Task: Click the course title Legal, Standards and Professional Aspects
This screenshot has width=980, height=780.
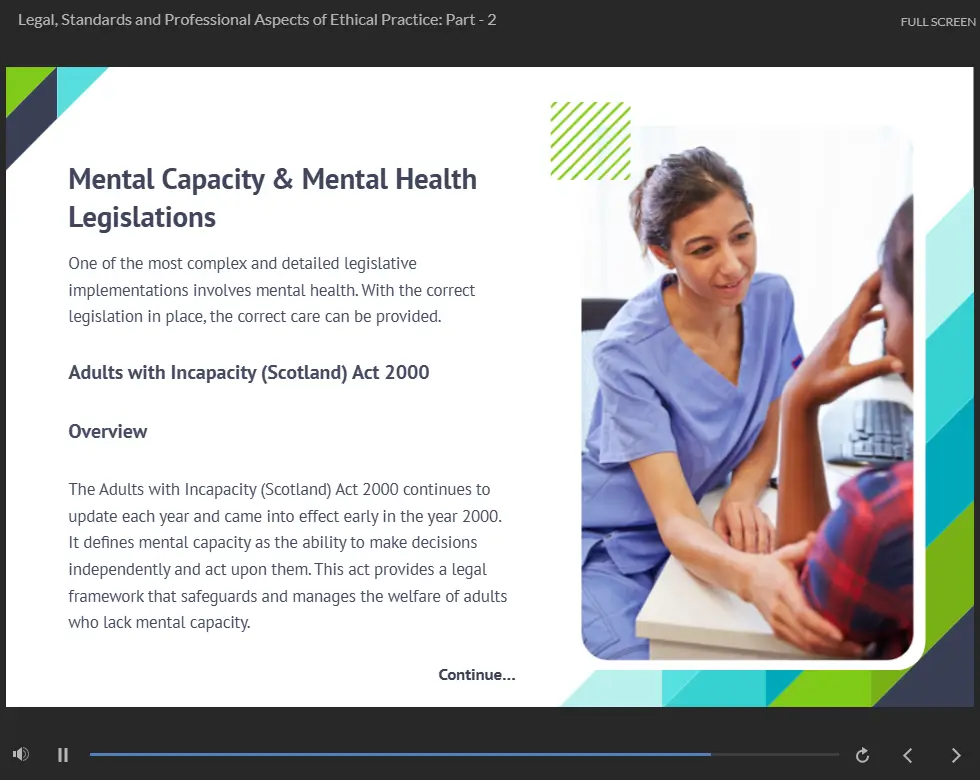Action: (257, 20)
